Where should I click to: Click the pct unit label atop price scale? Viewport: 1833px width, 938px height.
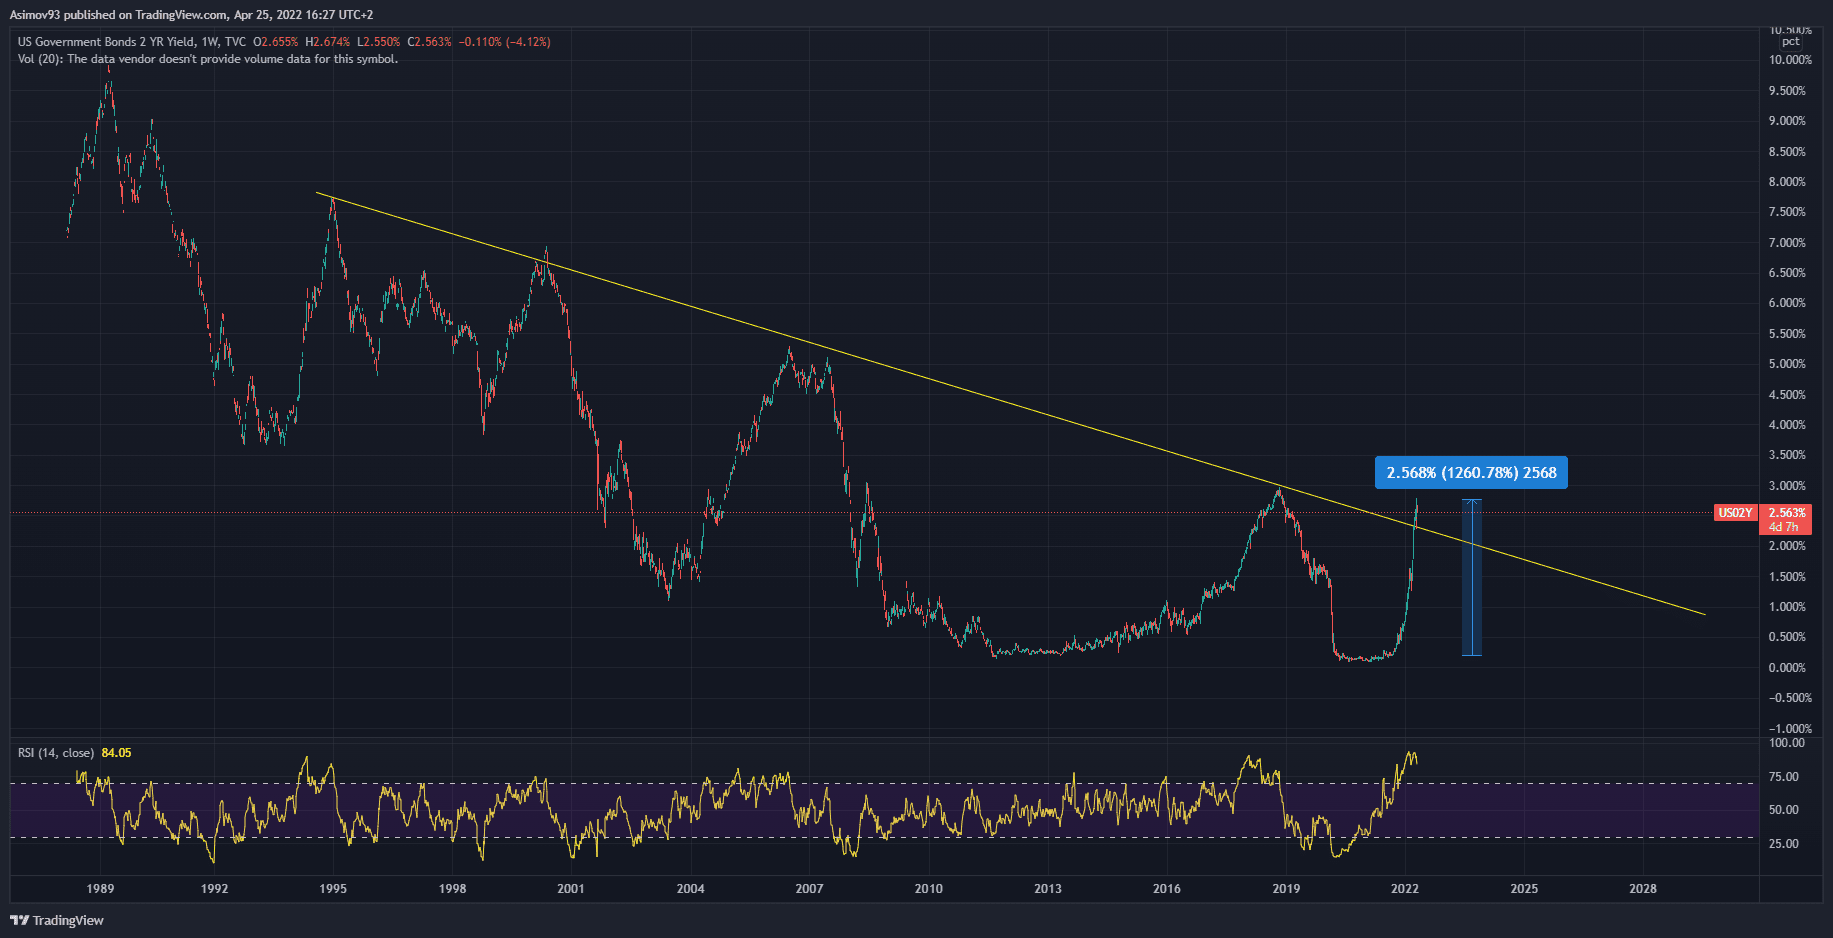[1790, 42]
